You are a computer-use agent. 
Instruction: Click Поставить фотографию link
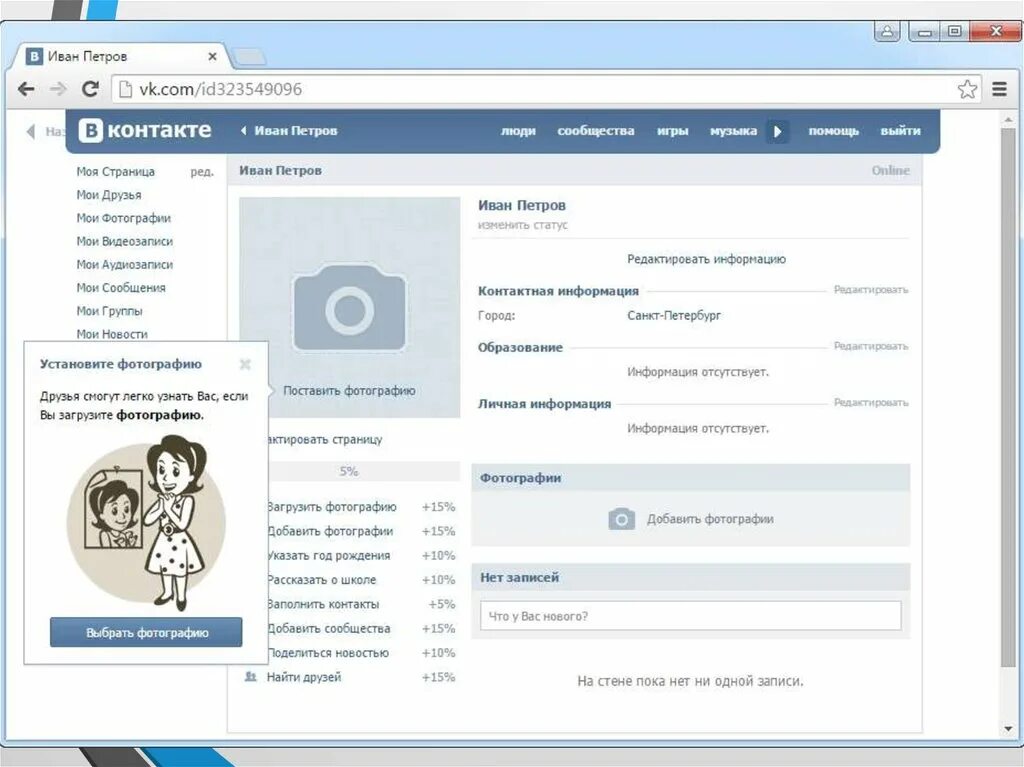click(349, 391)
